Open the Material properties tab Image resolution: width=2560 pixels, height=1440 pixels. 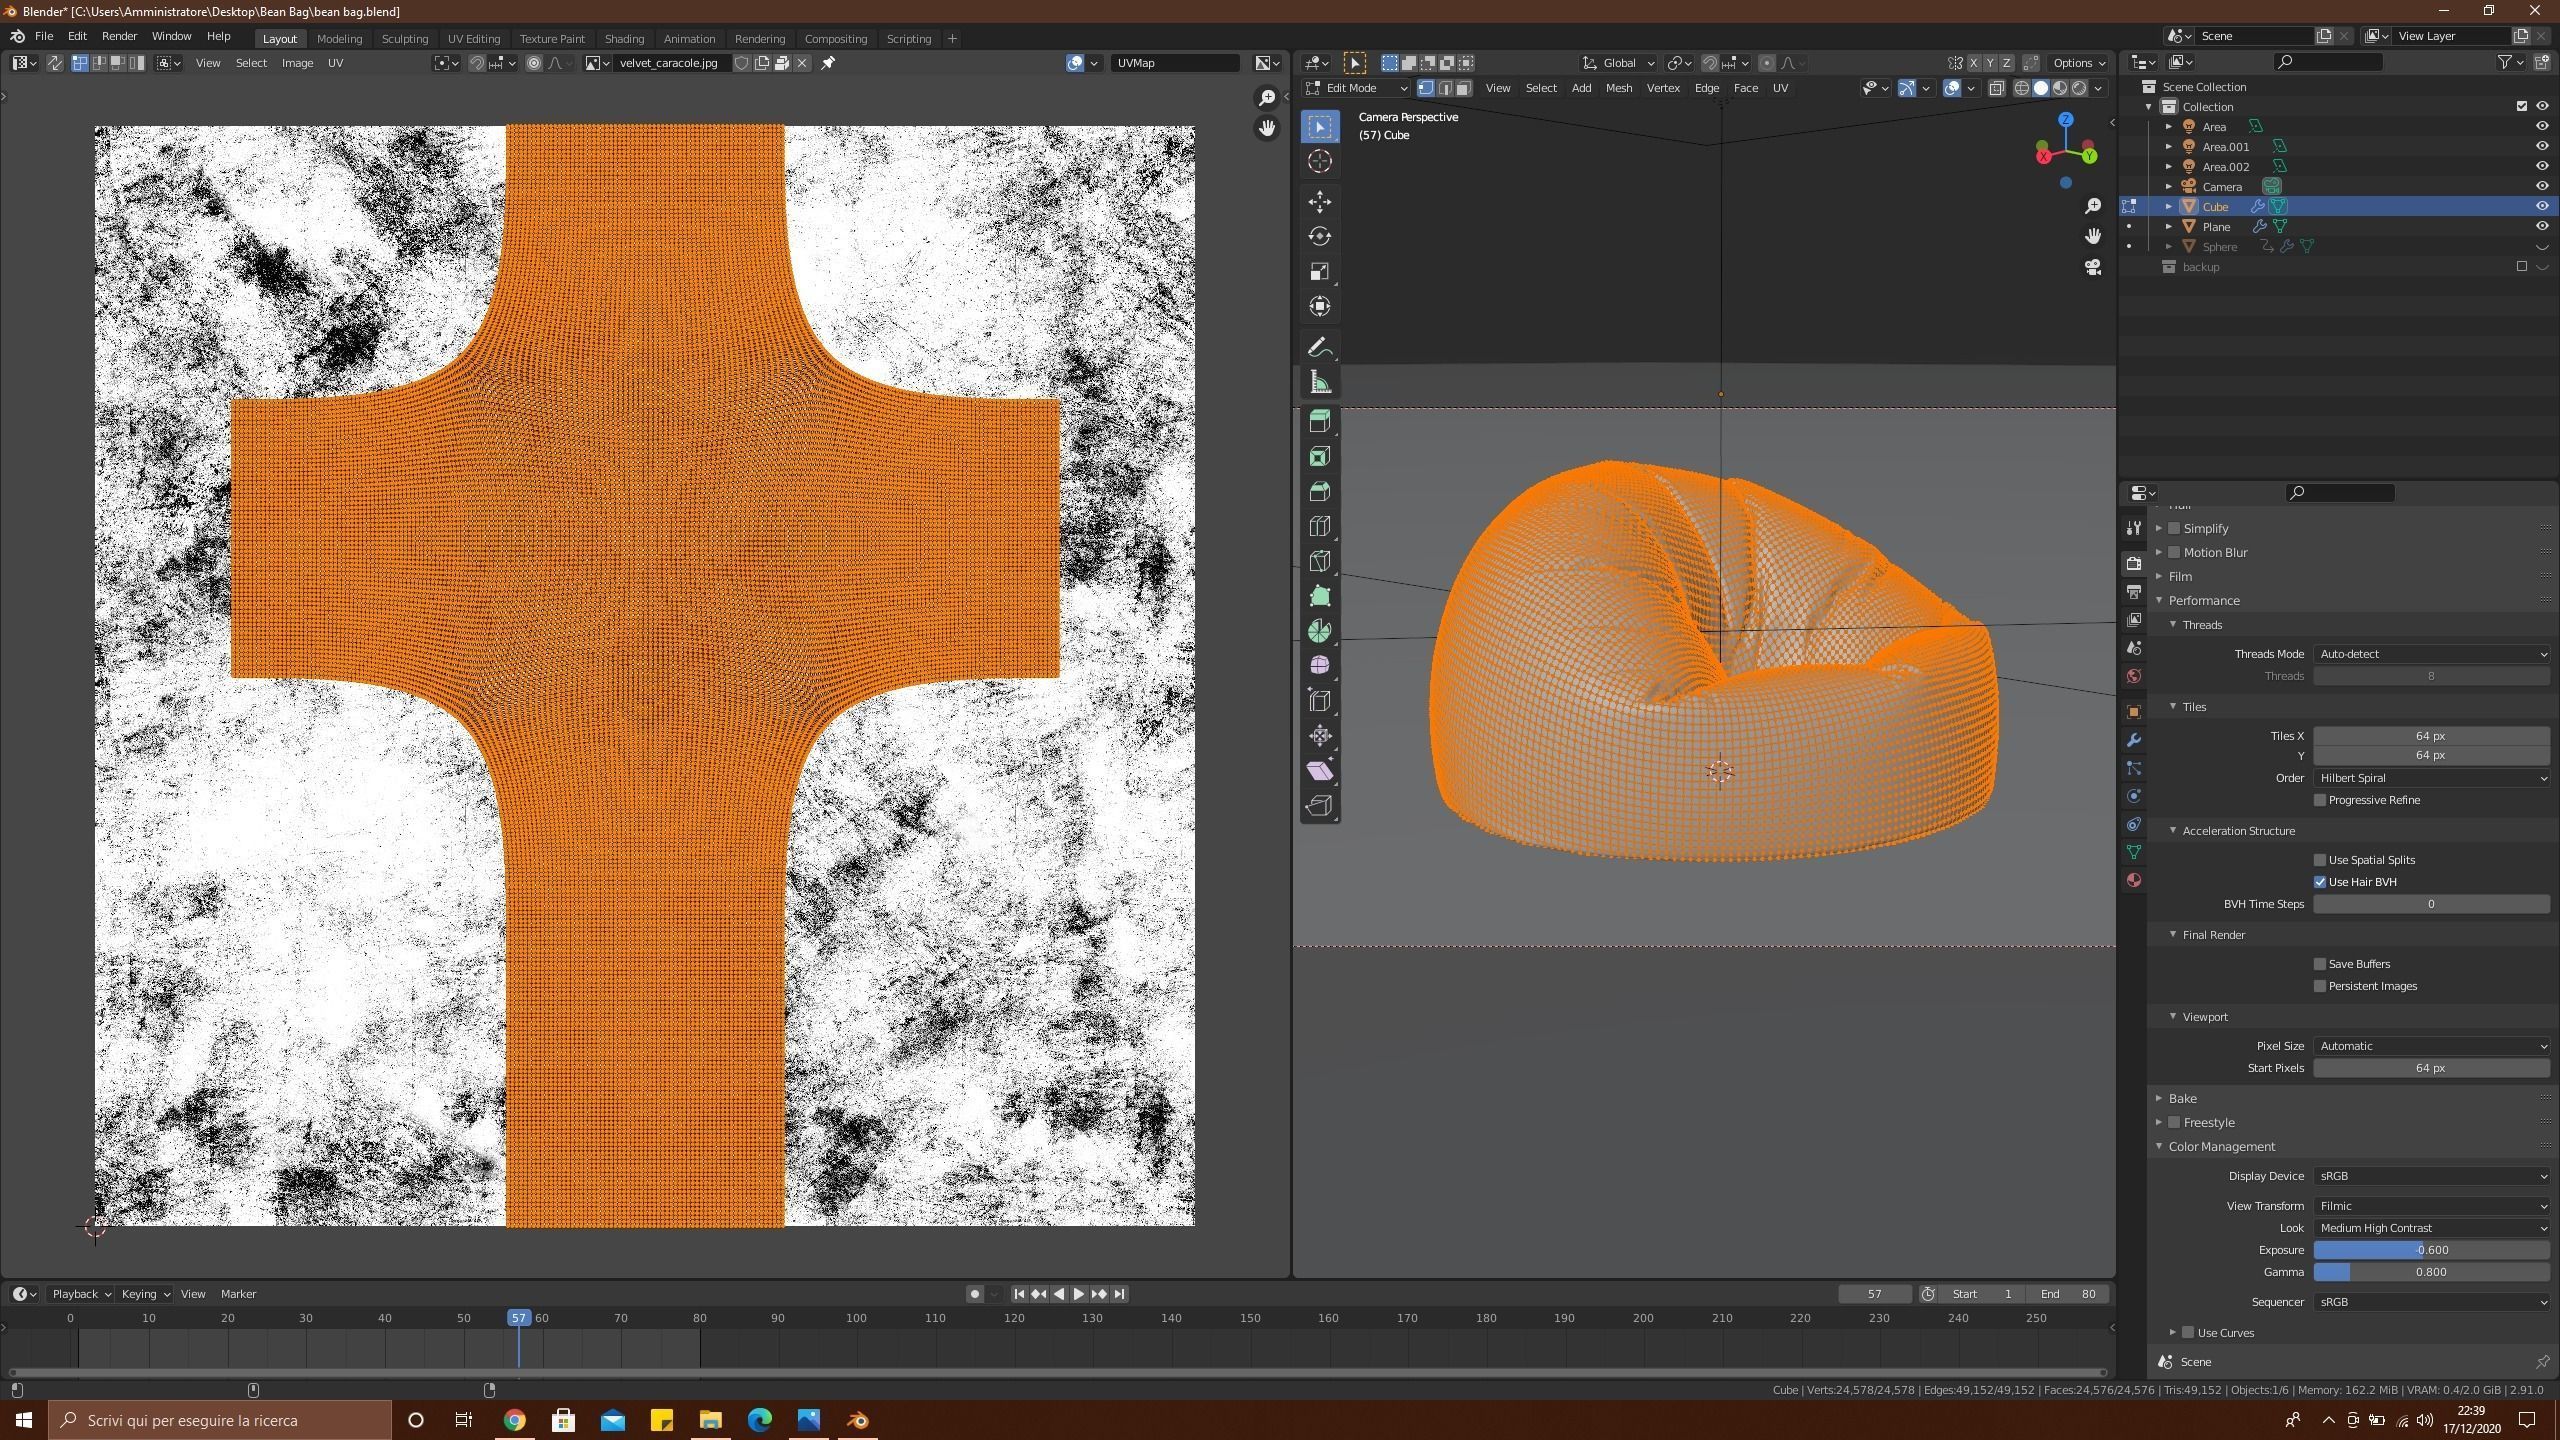click(2133, 880)
